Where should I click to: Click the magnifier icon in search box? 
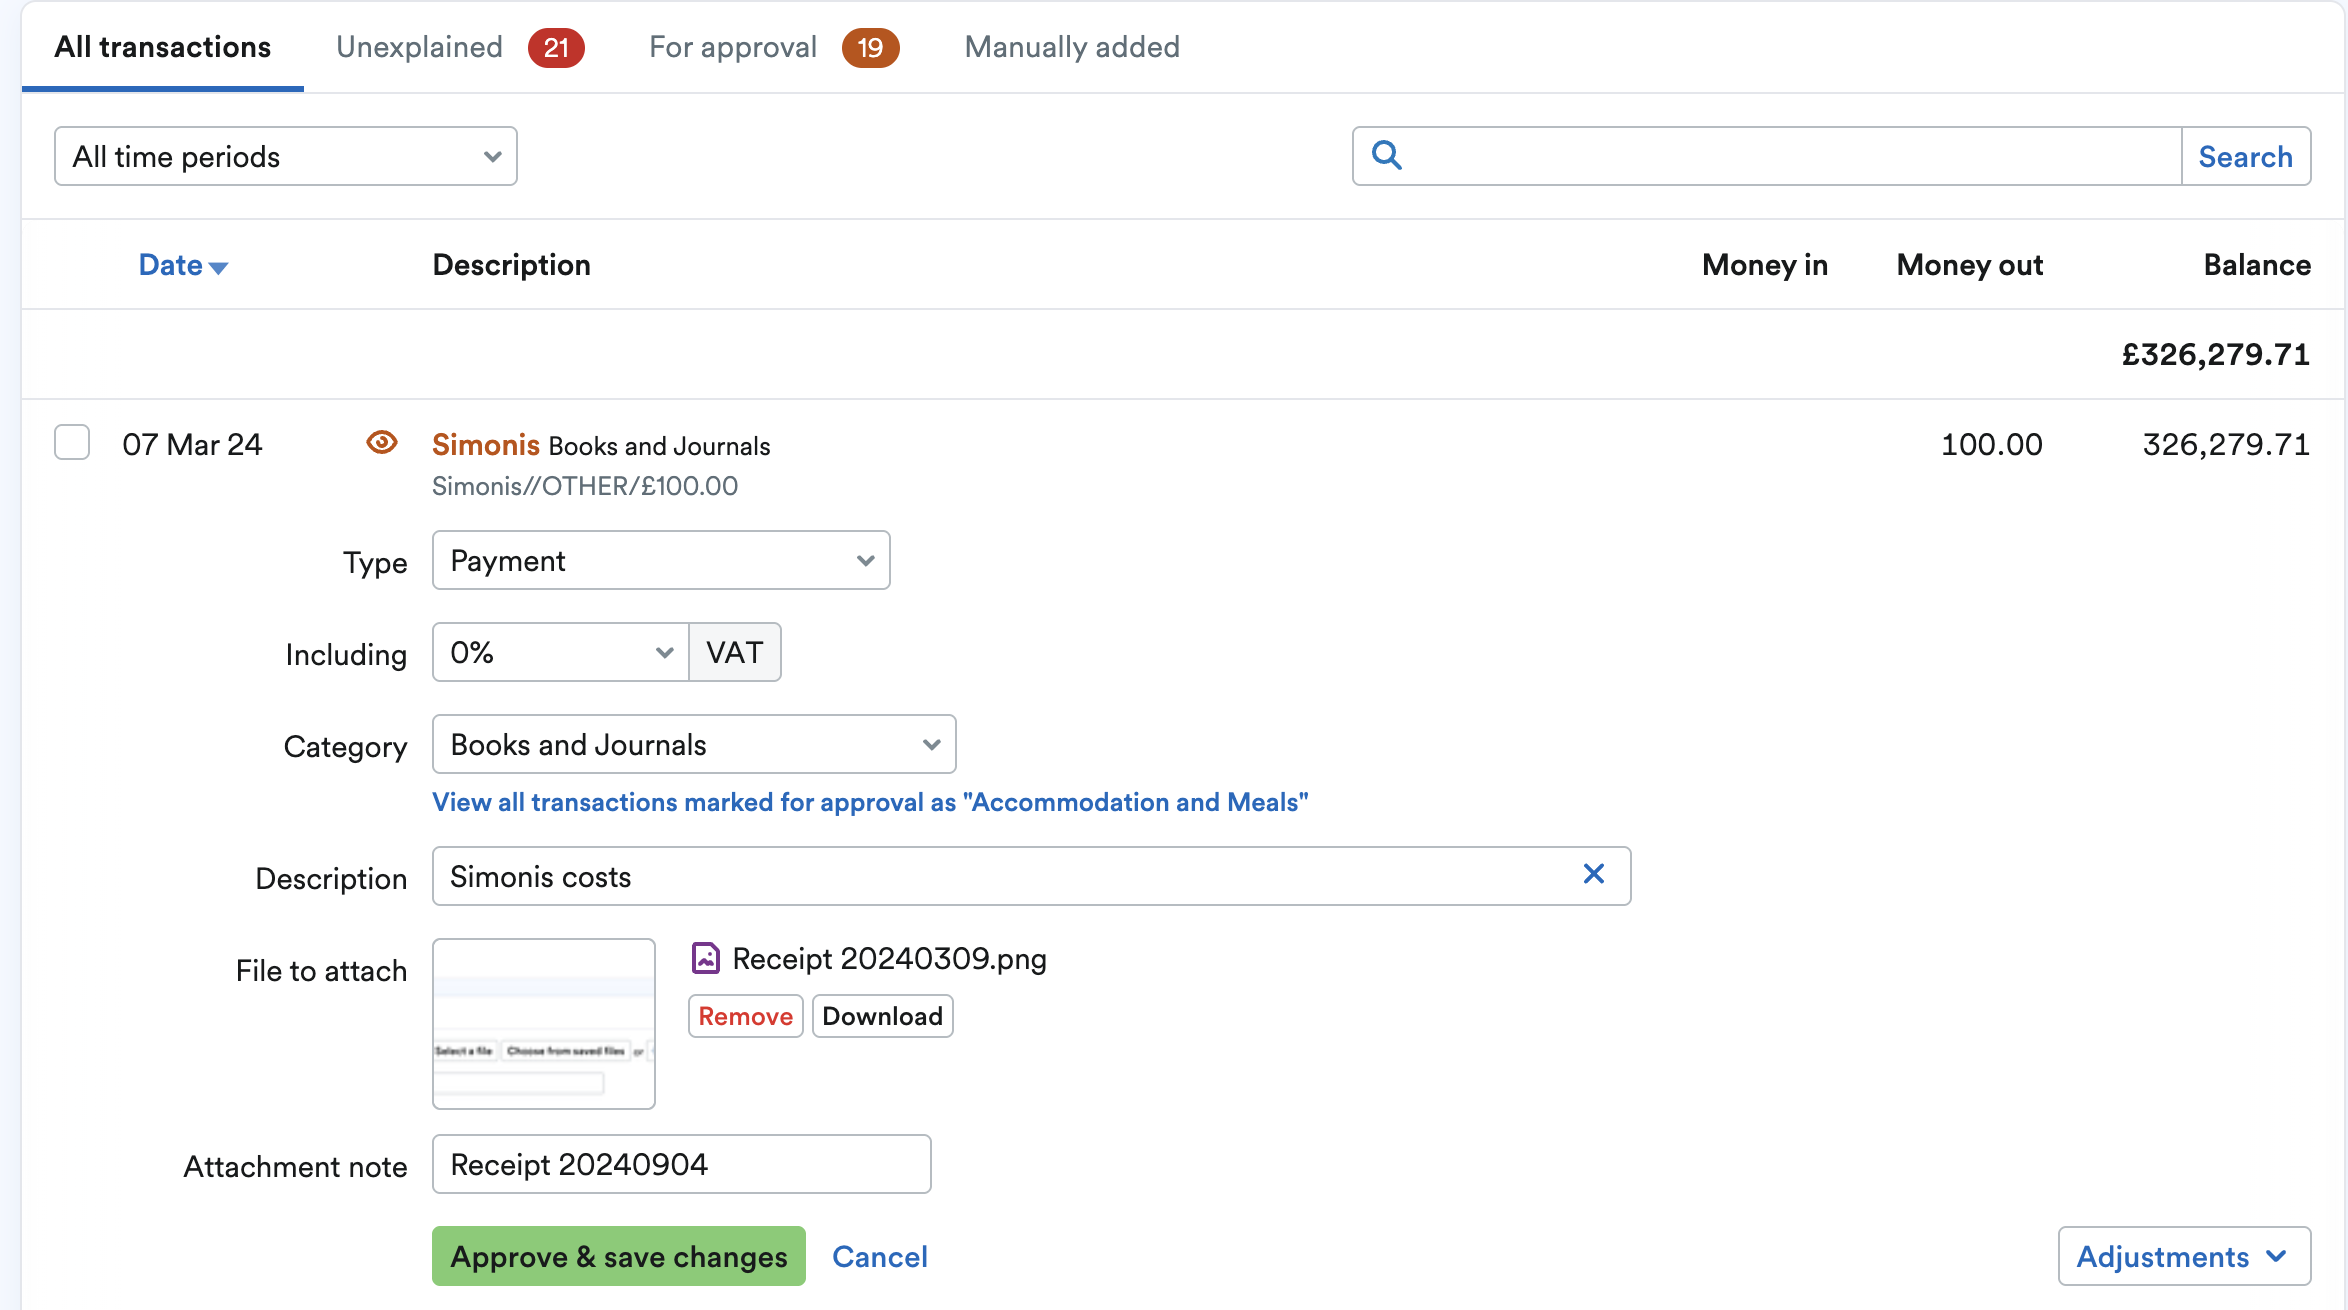[1387, 155]
